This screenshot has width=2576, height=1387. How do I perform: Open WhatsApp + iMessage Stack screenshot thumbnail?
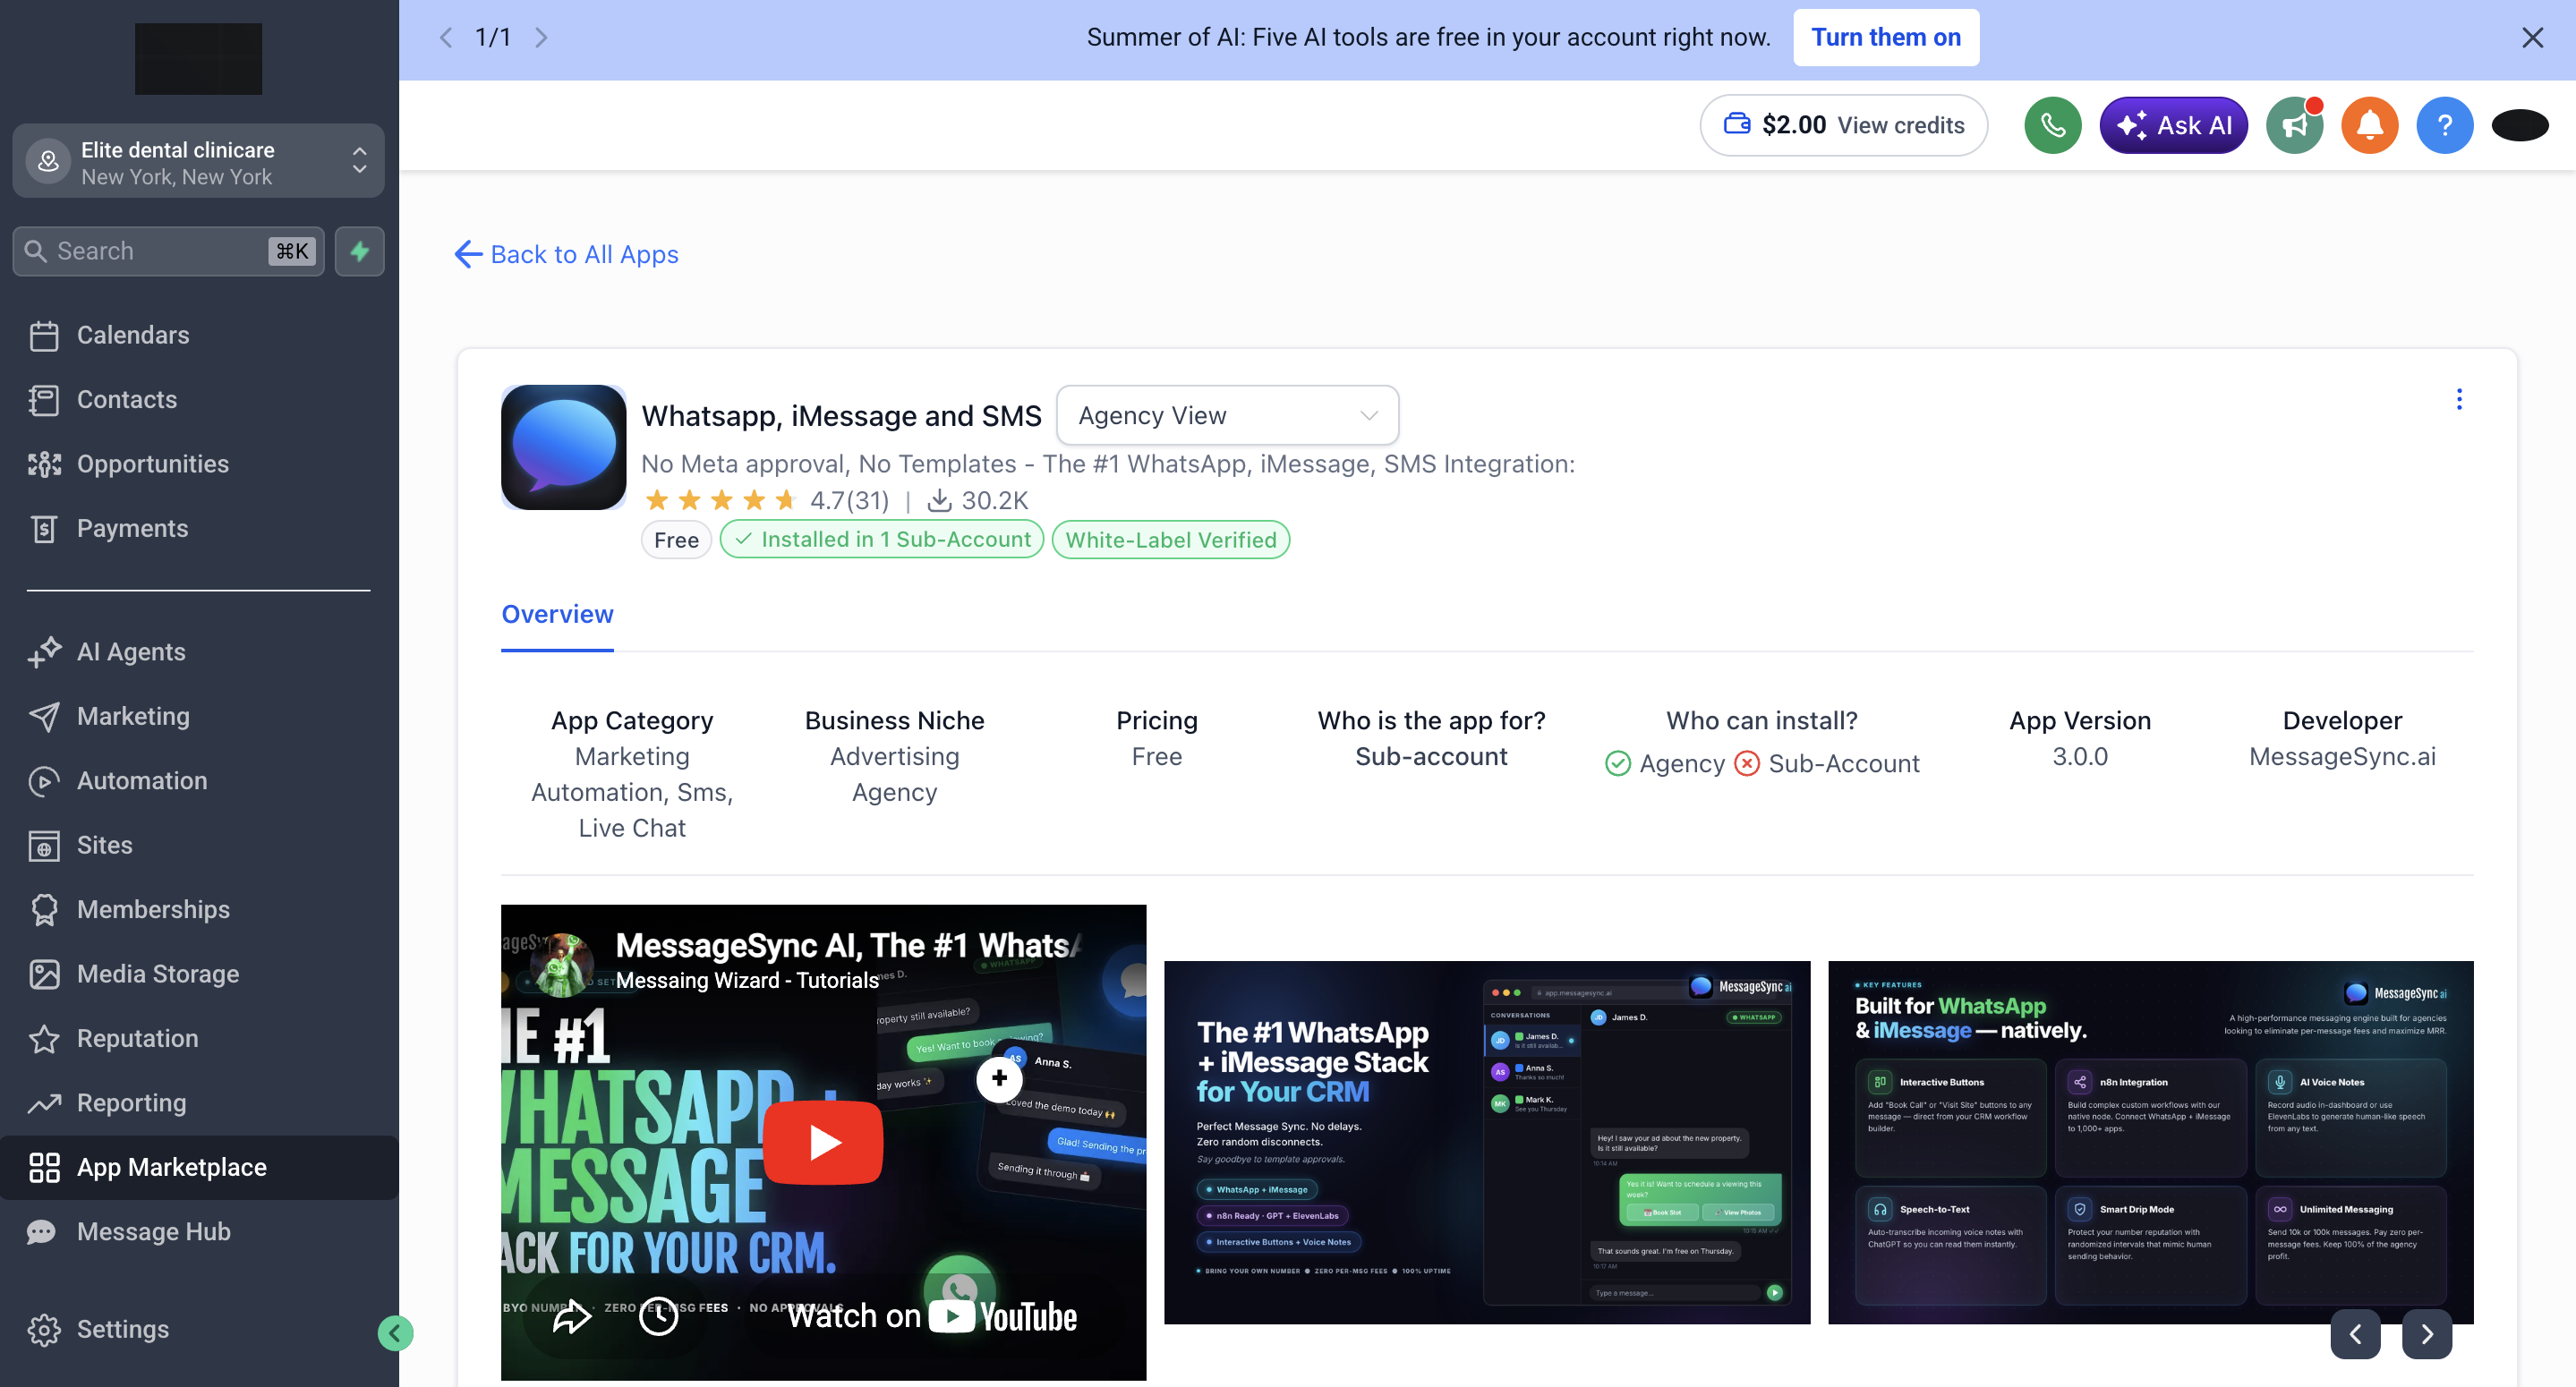1487,1142
